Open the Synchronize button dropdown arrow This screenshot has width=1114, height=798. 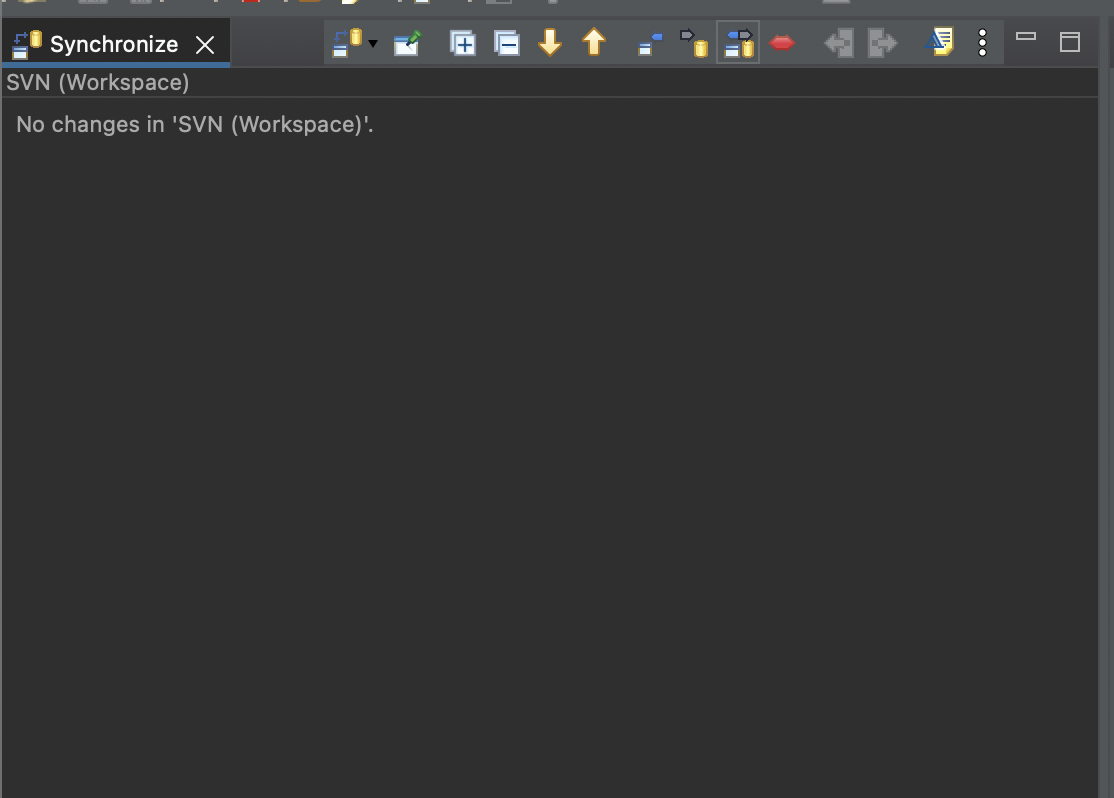pos(373,44)
